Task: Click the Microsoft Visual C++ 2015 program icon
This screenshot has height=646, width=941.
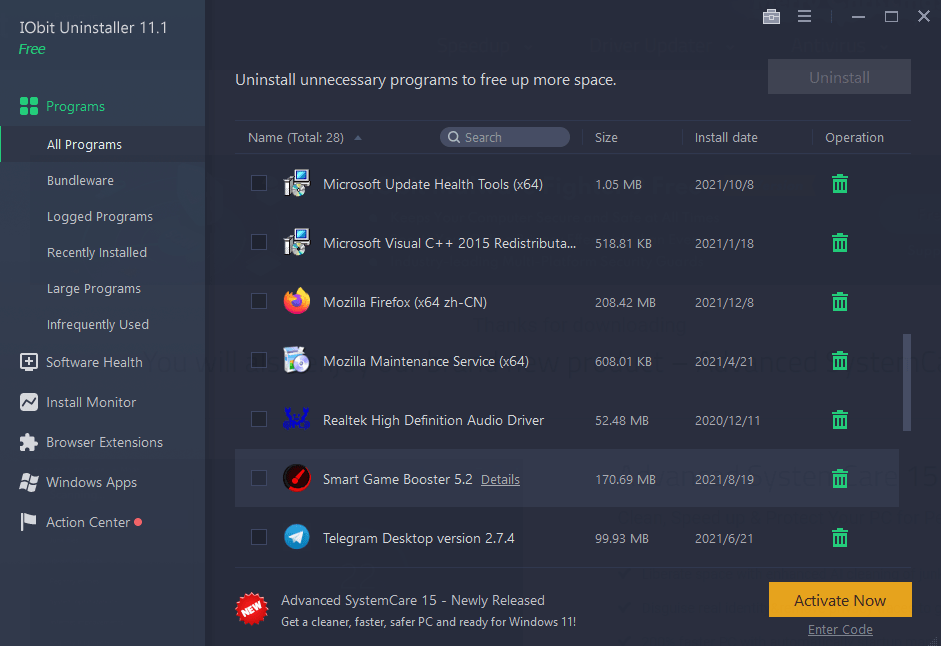Action: (x=296, y=242)
